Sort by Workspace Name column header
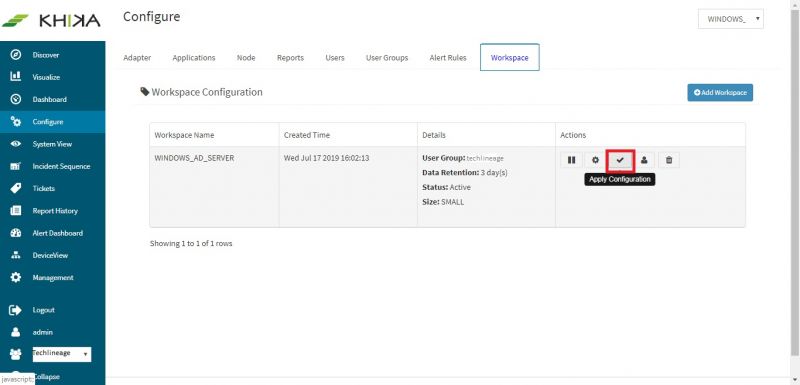800x385 pixels. click(184, 135)
